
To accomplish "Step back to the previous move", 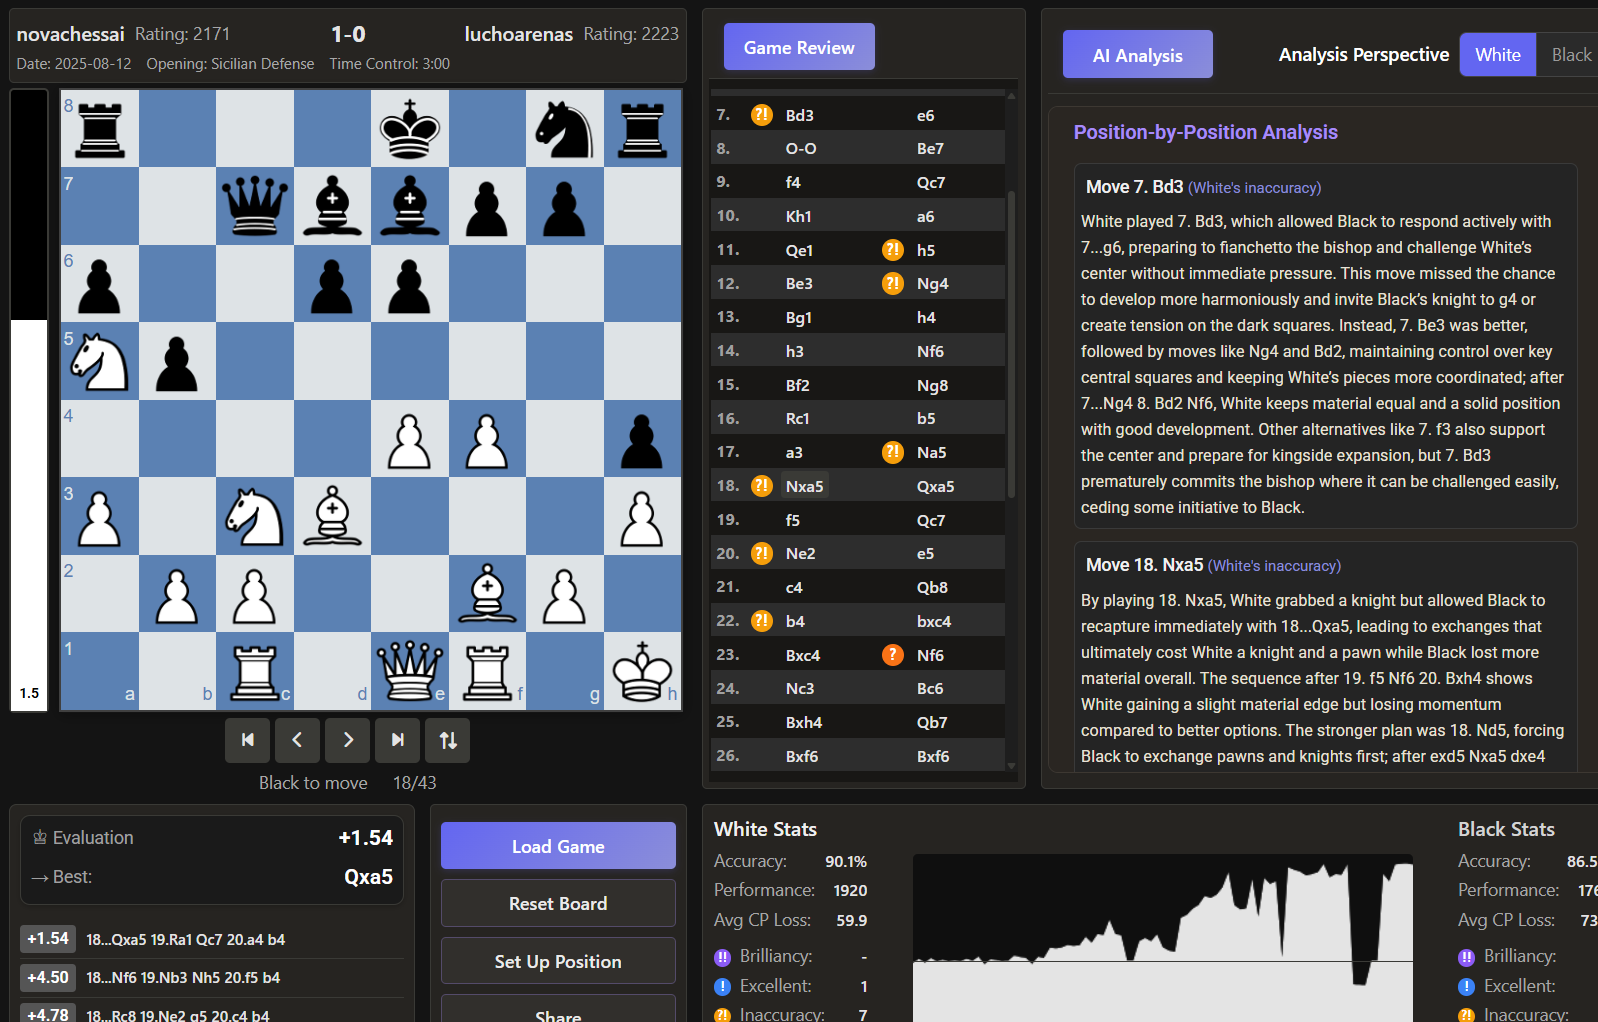I will pyautogui.click(x=297, y=740).
